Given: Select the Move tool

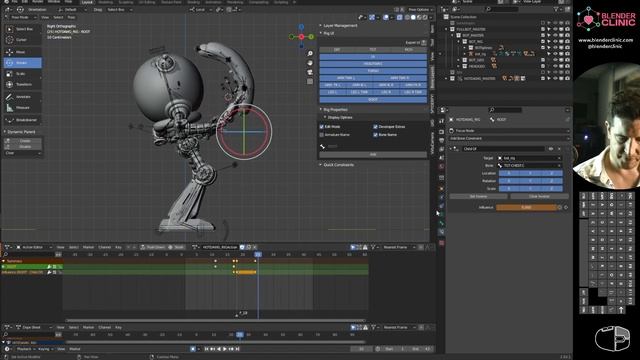Looking at the screenshot, I should pos(22,52).
